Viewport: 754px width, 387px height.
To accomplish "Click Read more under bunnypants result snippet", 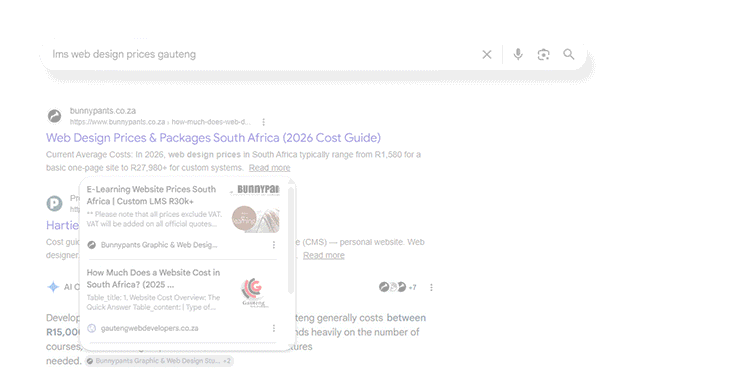I will click(269, 168).
